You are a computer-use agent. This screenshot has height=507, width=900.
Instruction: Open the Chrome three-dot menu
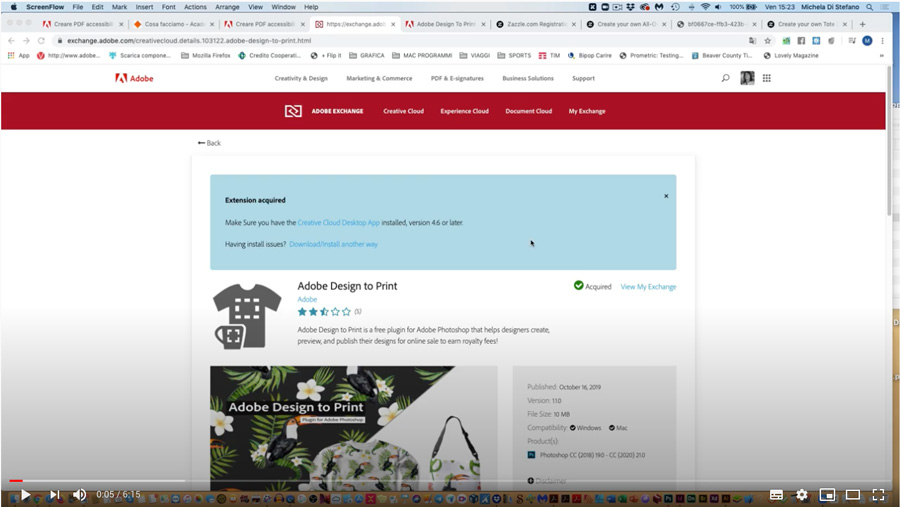883,41
